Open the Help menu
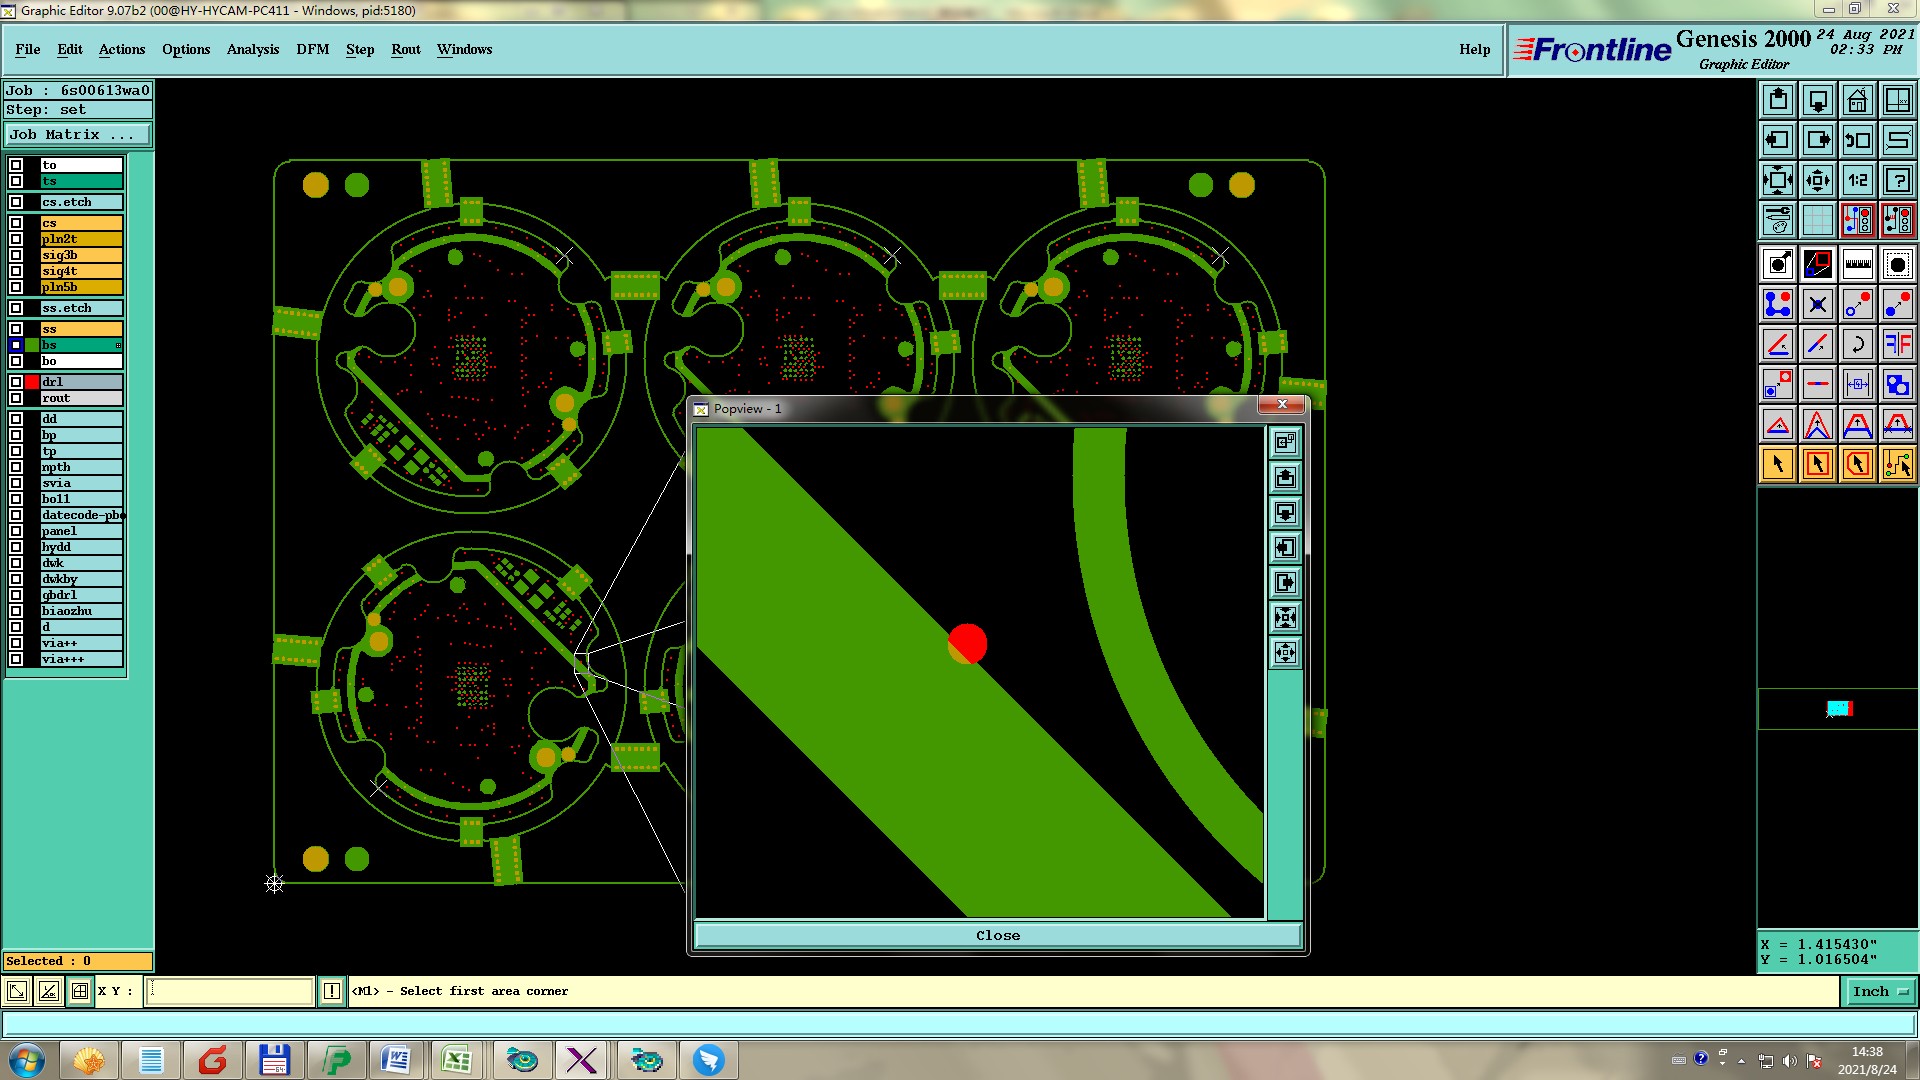The height and width of the screenshot is (1080, 1920). (1474, 49)
